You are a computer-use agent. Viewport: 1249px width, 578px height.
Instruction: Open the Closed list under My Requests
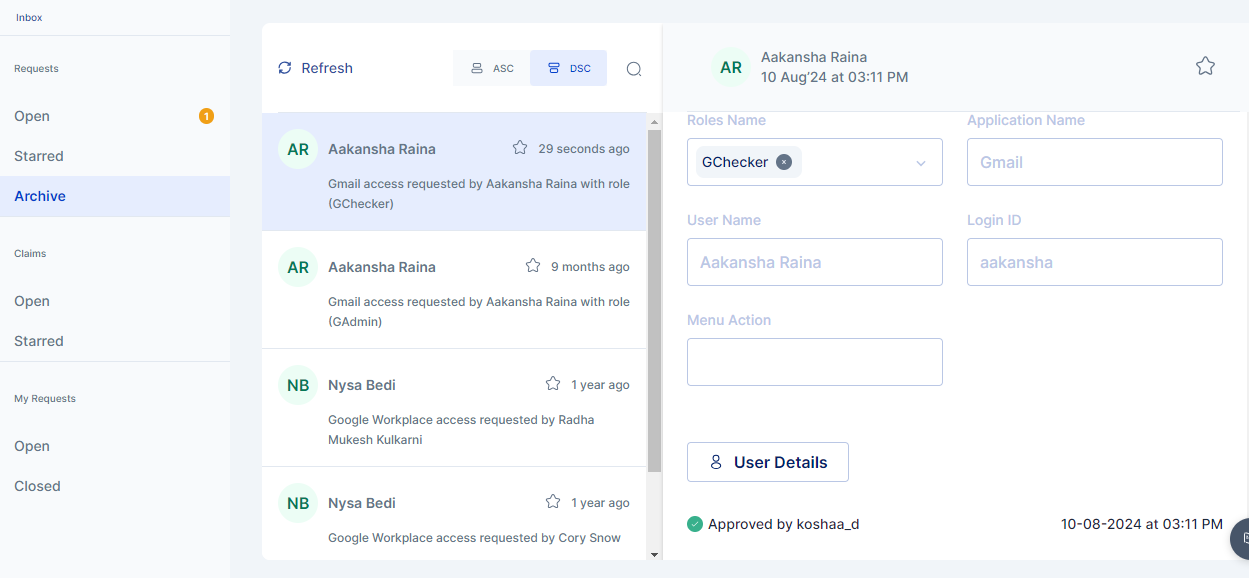click(x=37, y=486)
